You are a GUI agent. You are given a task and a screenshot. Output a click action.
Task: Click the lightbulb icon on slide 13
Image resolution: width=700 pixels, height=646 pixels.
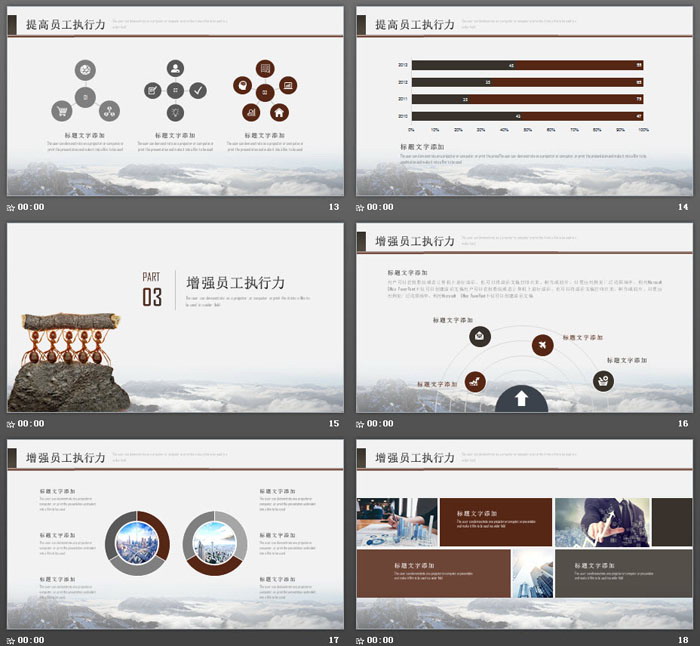pos(176,112)
